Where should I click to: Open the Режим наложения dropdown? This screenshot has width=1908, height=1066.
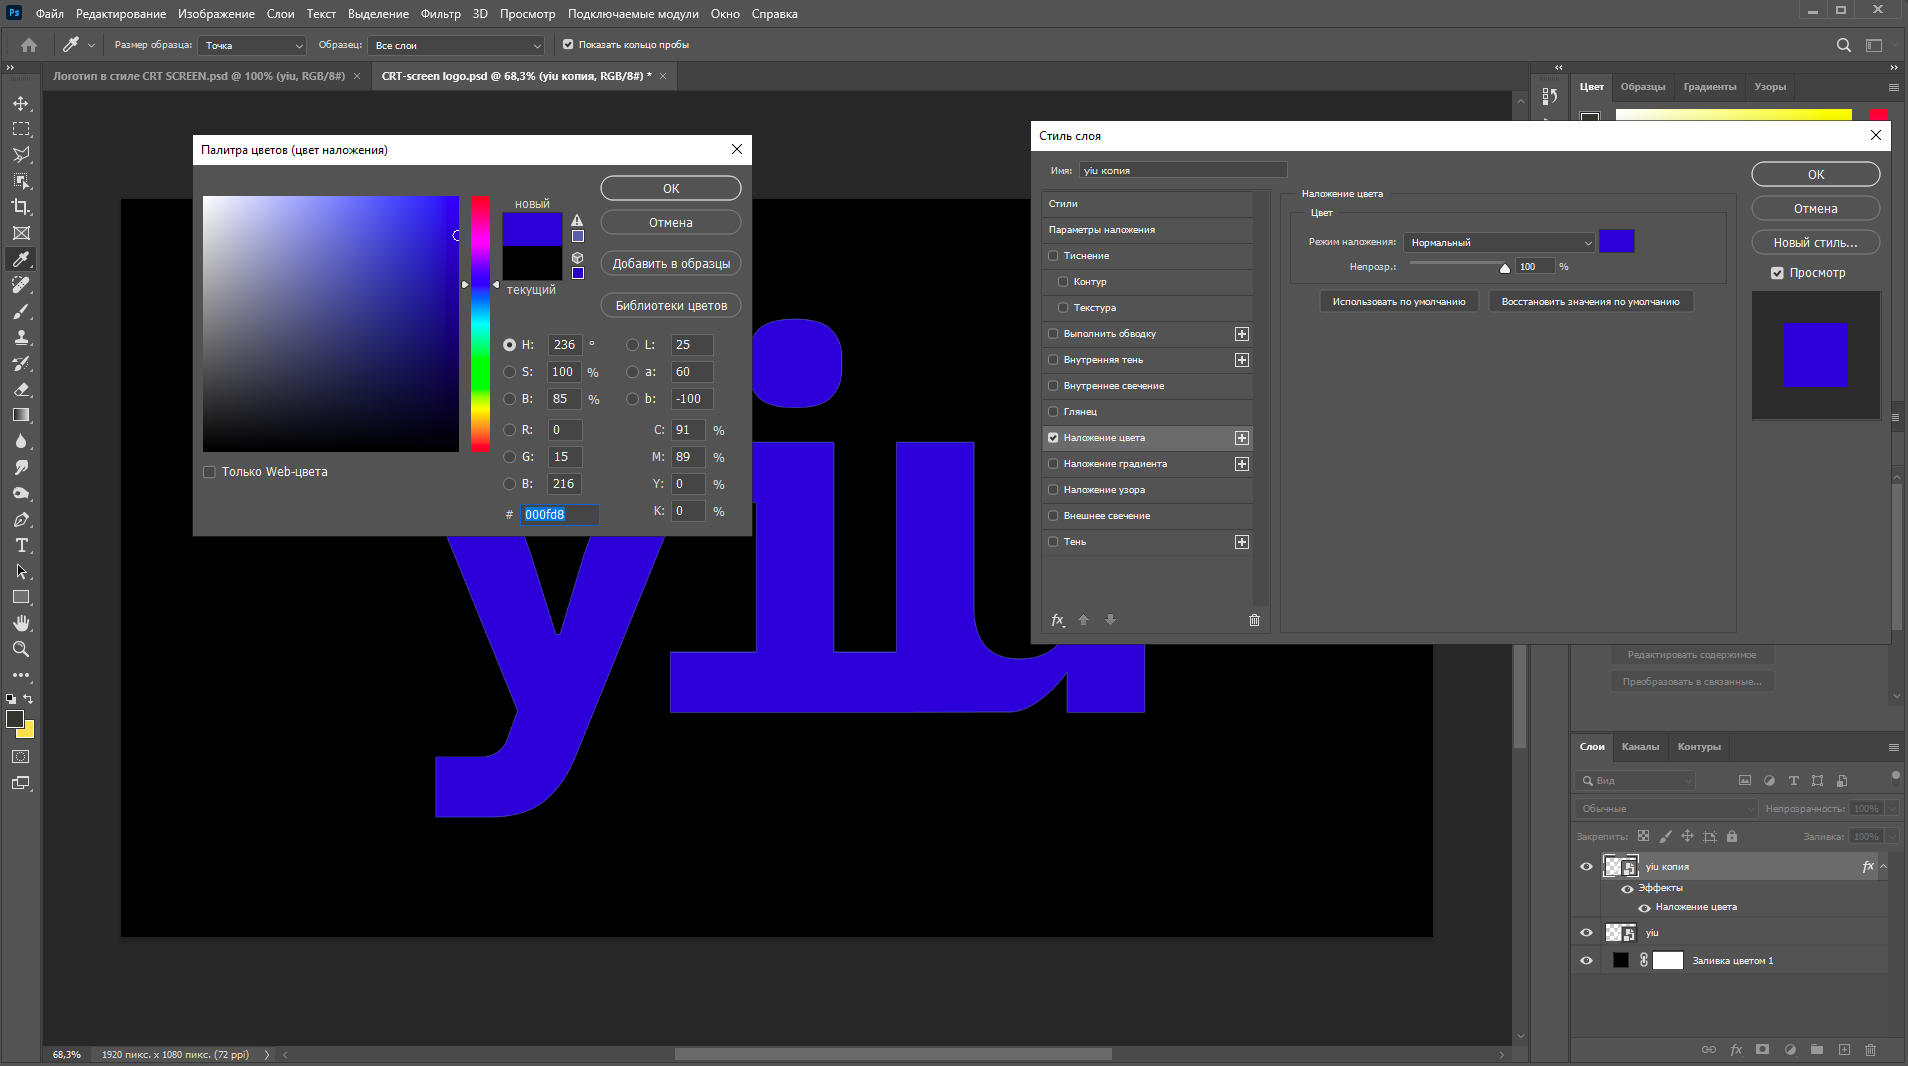click(x=1499, y=243)
